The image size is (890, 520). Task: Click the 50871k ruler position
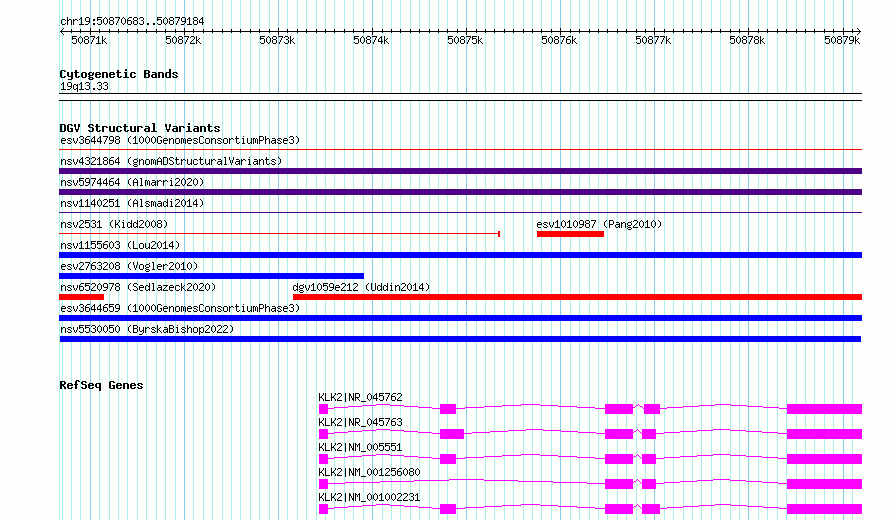click(x=89, y=40)
